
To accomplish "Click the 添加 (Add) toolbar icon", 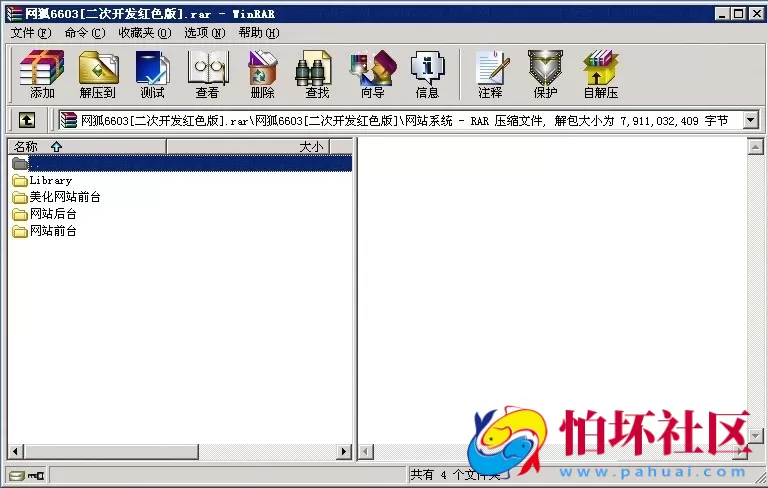I will (x=42, y=74).
